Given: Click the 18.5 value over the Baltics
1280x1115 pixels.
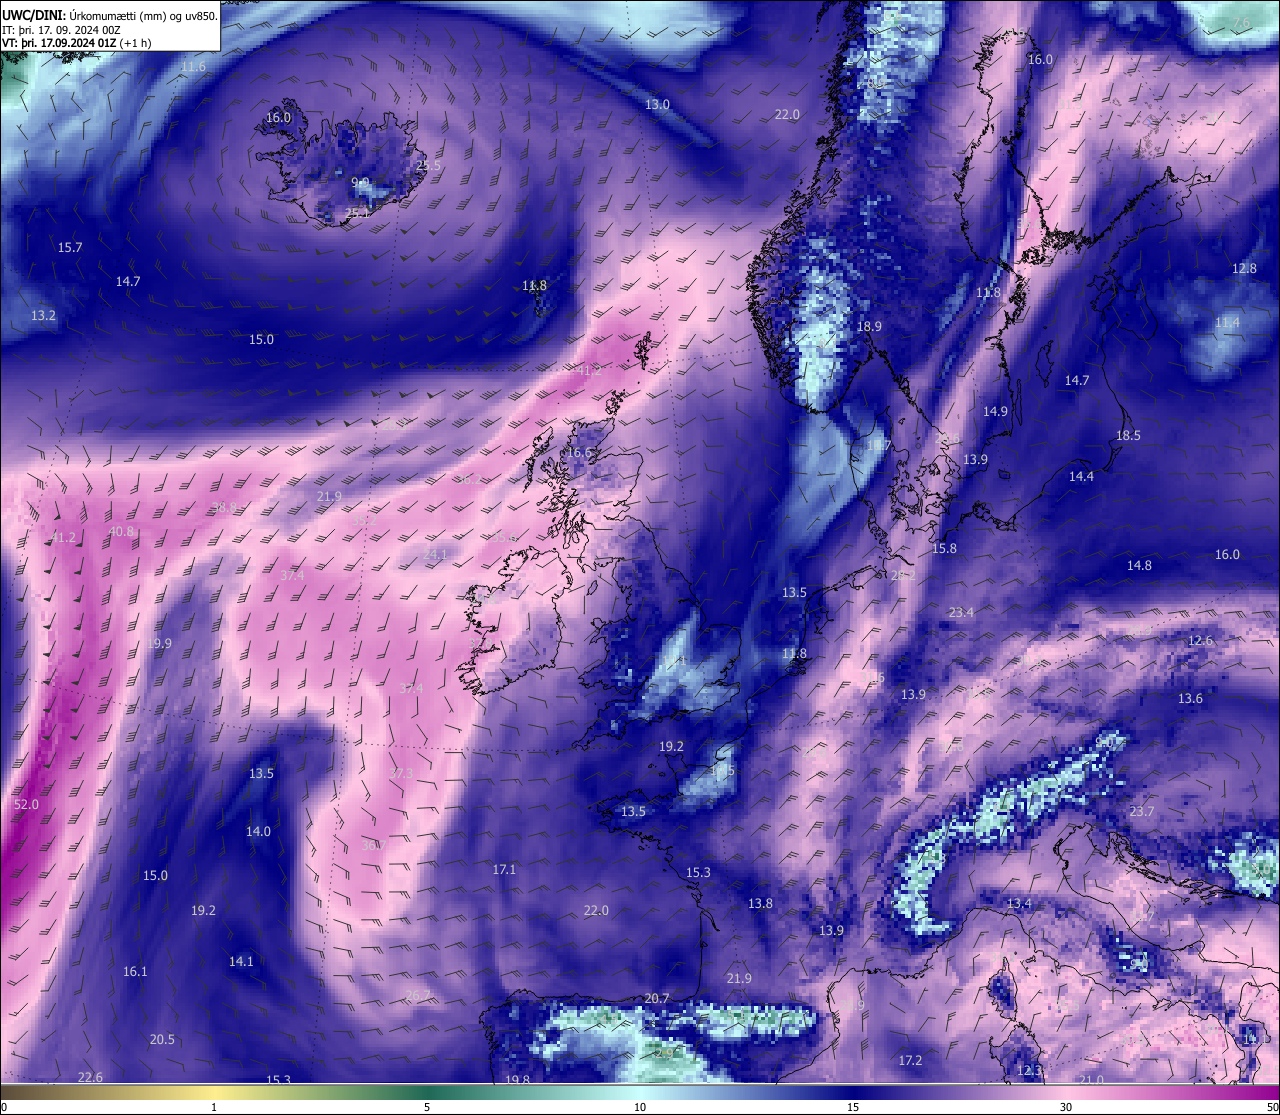Looking at the screenshot, I should [x=1128, y=435].
